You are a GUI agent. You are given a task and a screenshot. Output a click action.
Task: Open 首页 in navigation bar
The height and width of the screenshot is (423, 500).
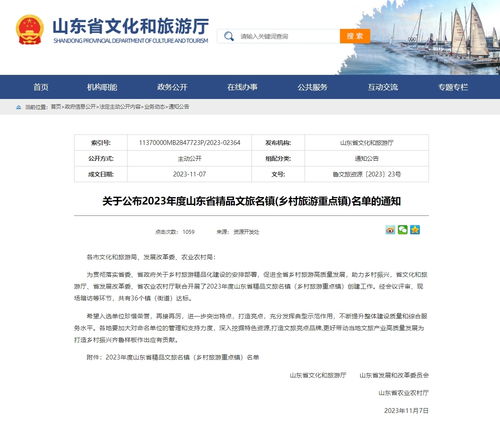click(x=41, y=87)
